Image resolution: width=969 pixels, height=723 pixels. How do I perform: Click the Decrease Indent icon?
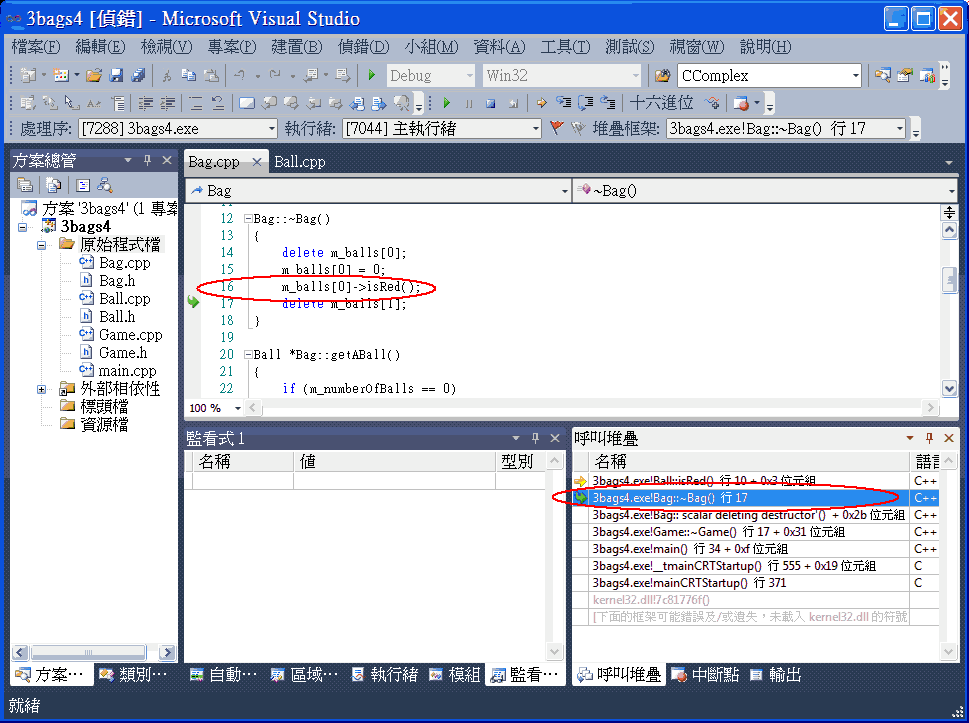pyautogui.click(x=146, y=103)
